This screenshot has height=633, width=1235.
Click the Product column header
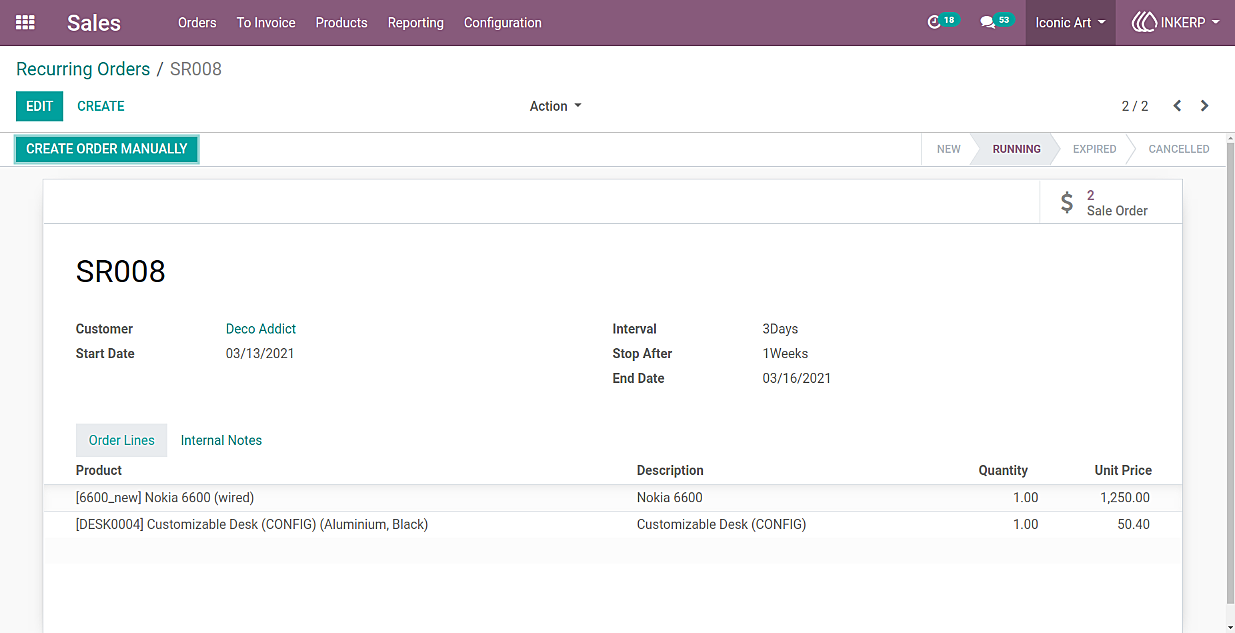(x=99, y=470)
